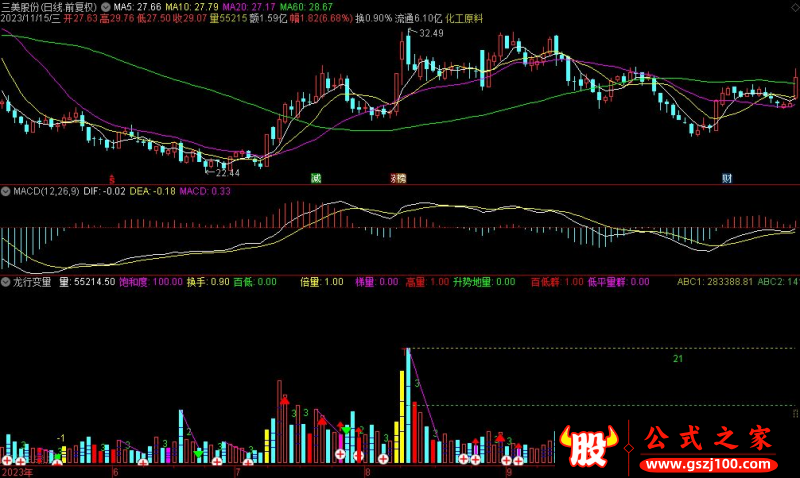
Task: Click the 高量: 1.00 value
Action: click(428, 282)
